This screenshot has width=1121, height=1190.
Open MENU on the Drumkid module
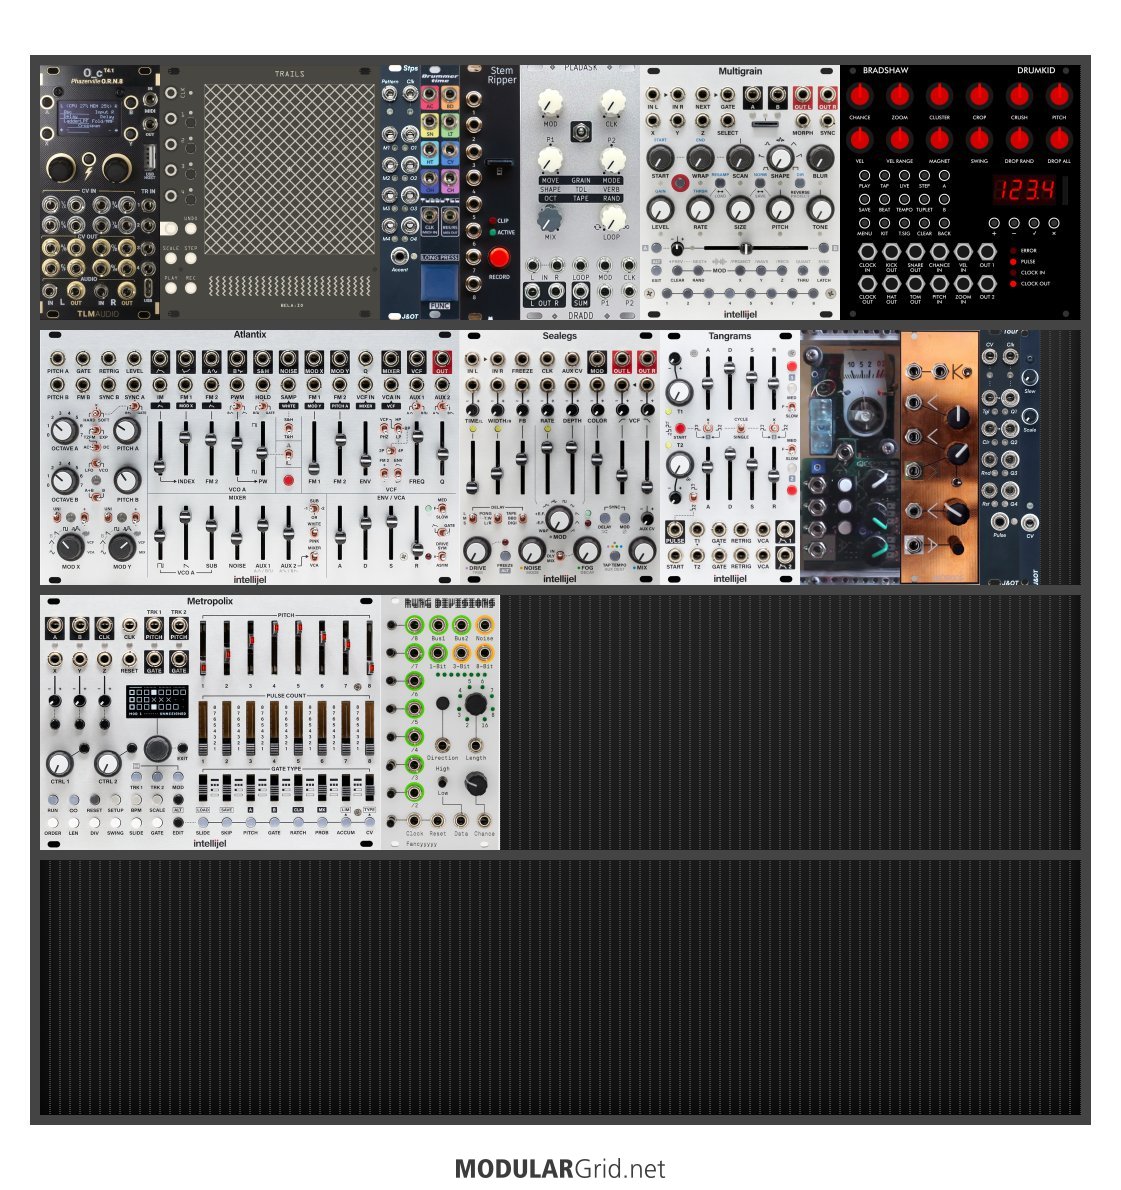[864, 223]
